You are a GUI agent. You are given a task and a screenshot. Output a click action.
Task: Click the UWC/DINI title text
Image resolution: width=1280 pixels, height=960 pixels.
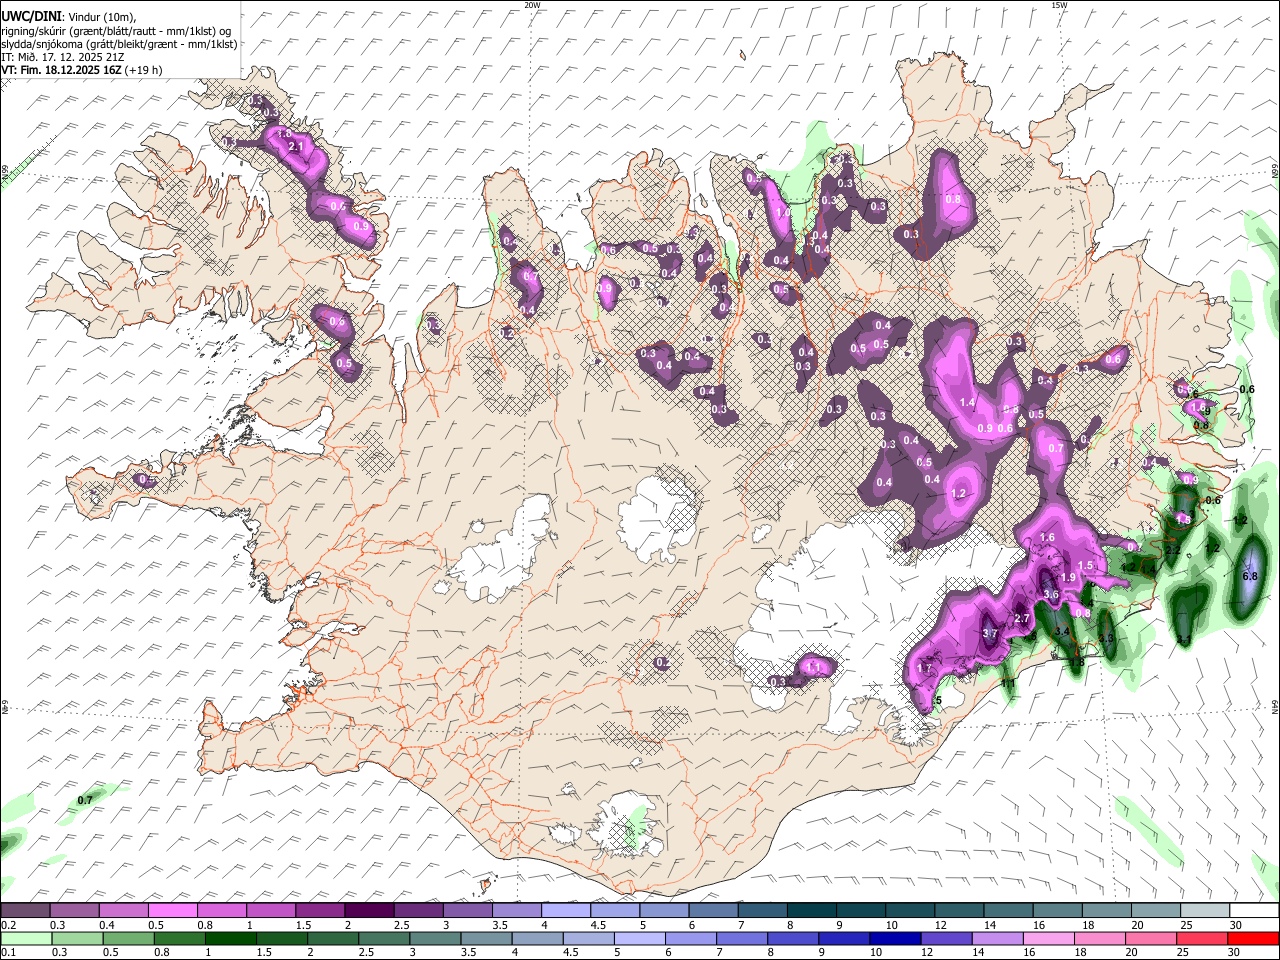click(x=29, y=16)
